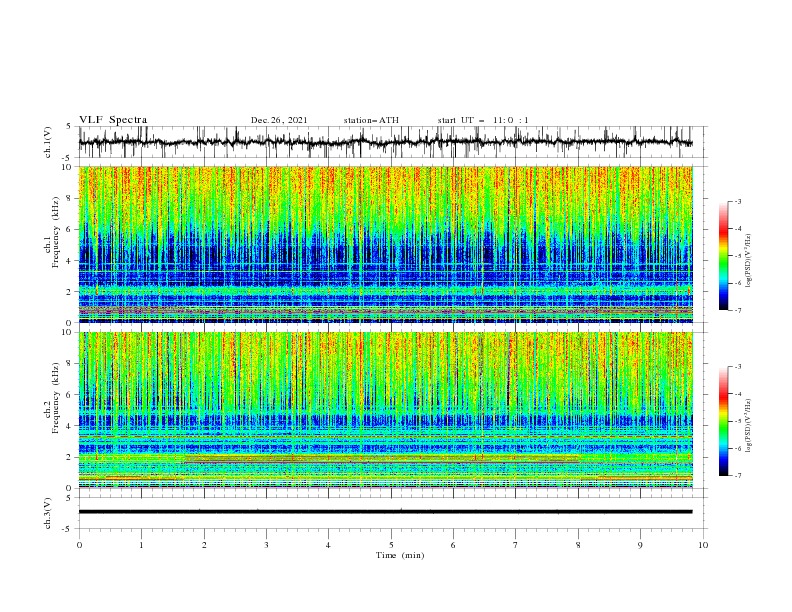Click the "5" tick on ch.1(V) axis
The width and height of the screenshot is (792, 612).
(x=69, y=127)
